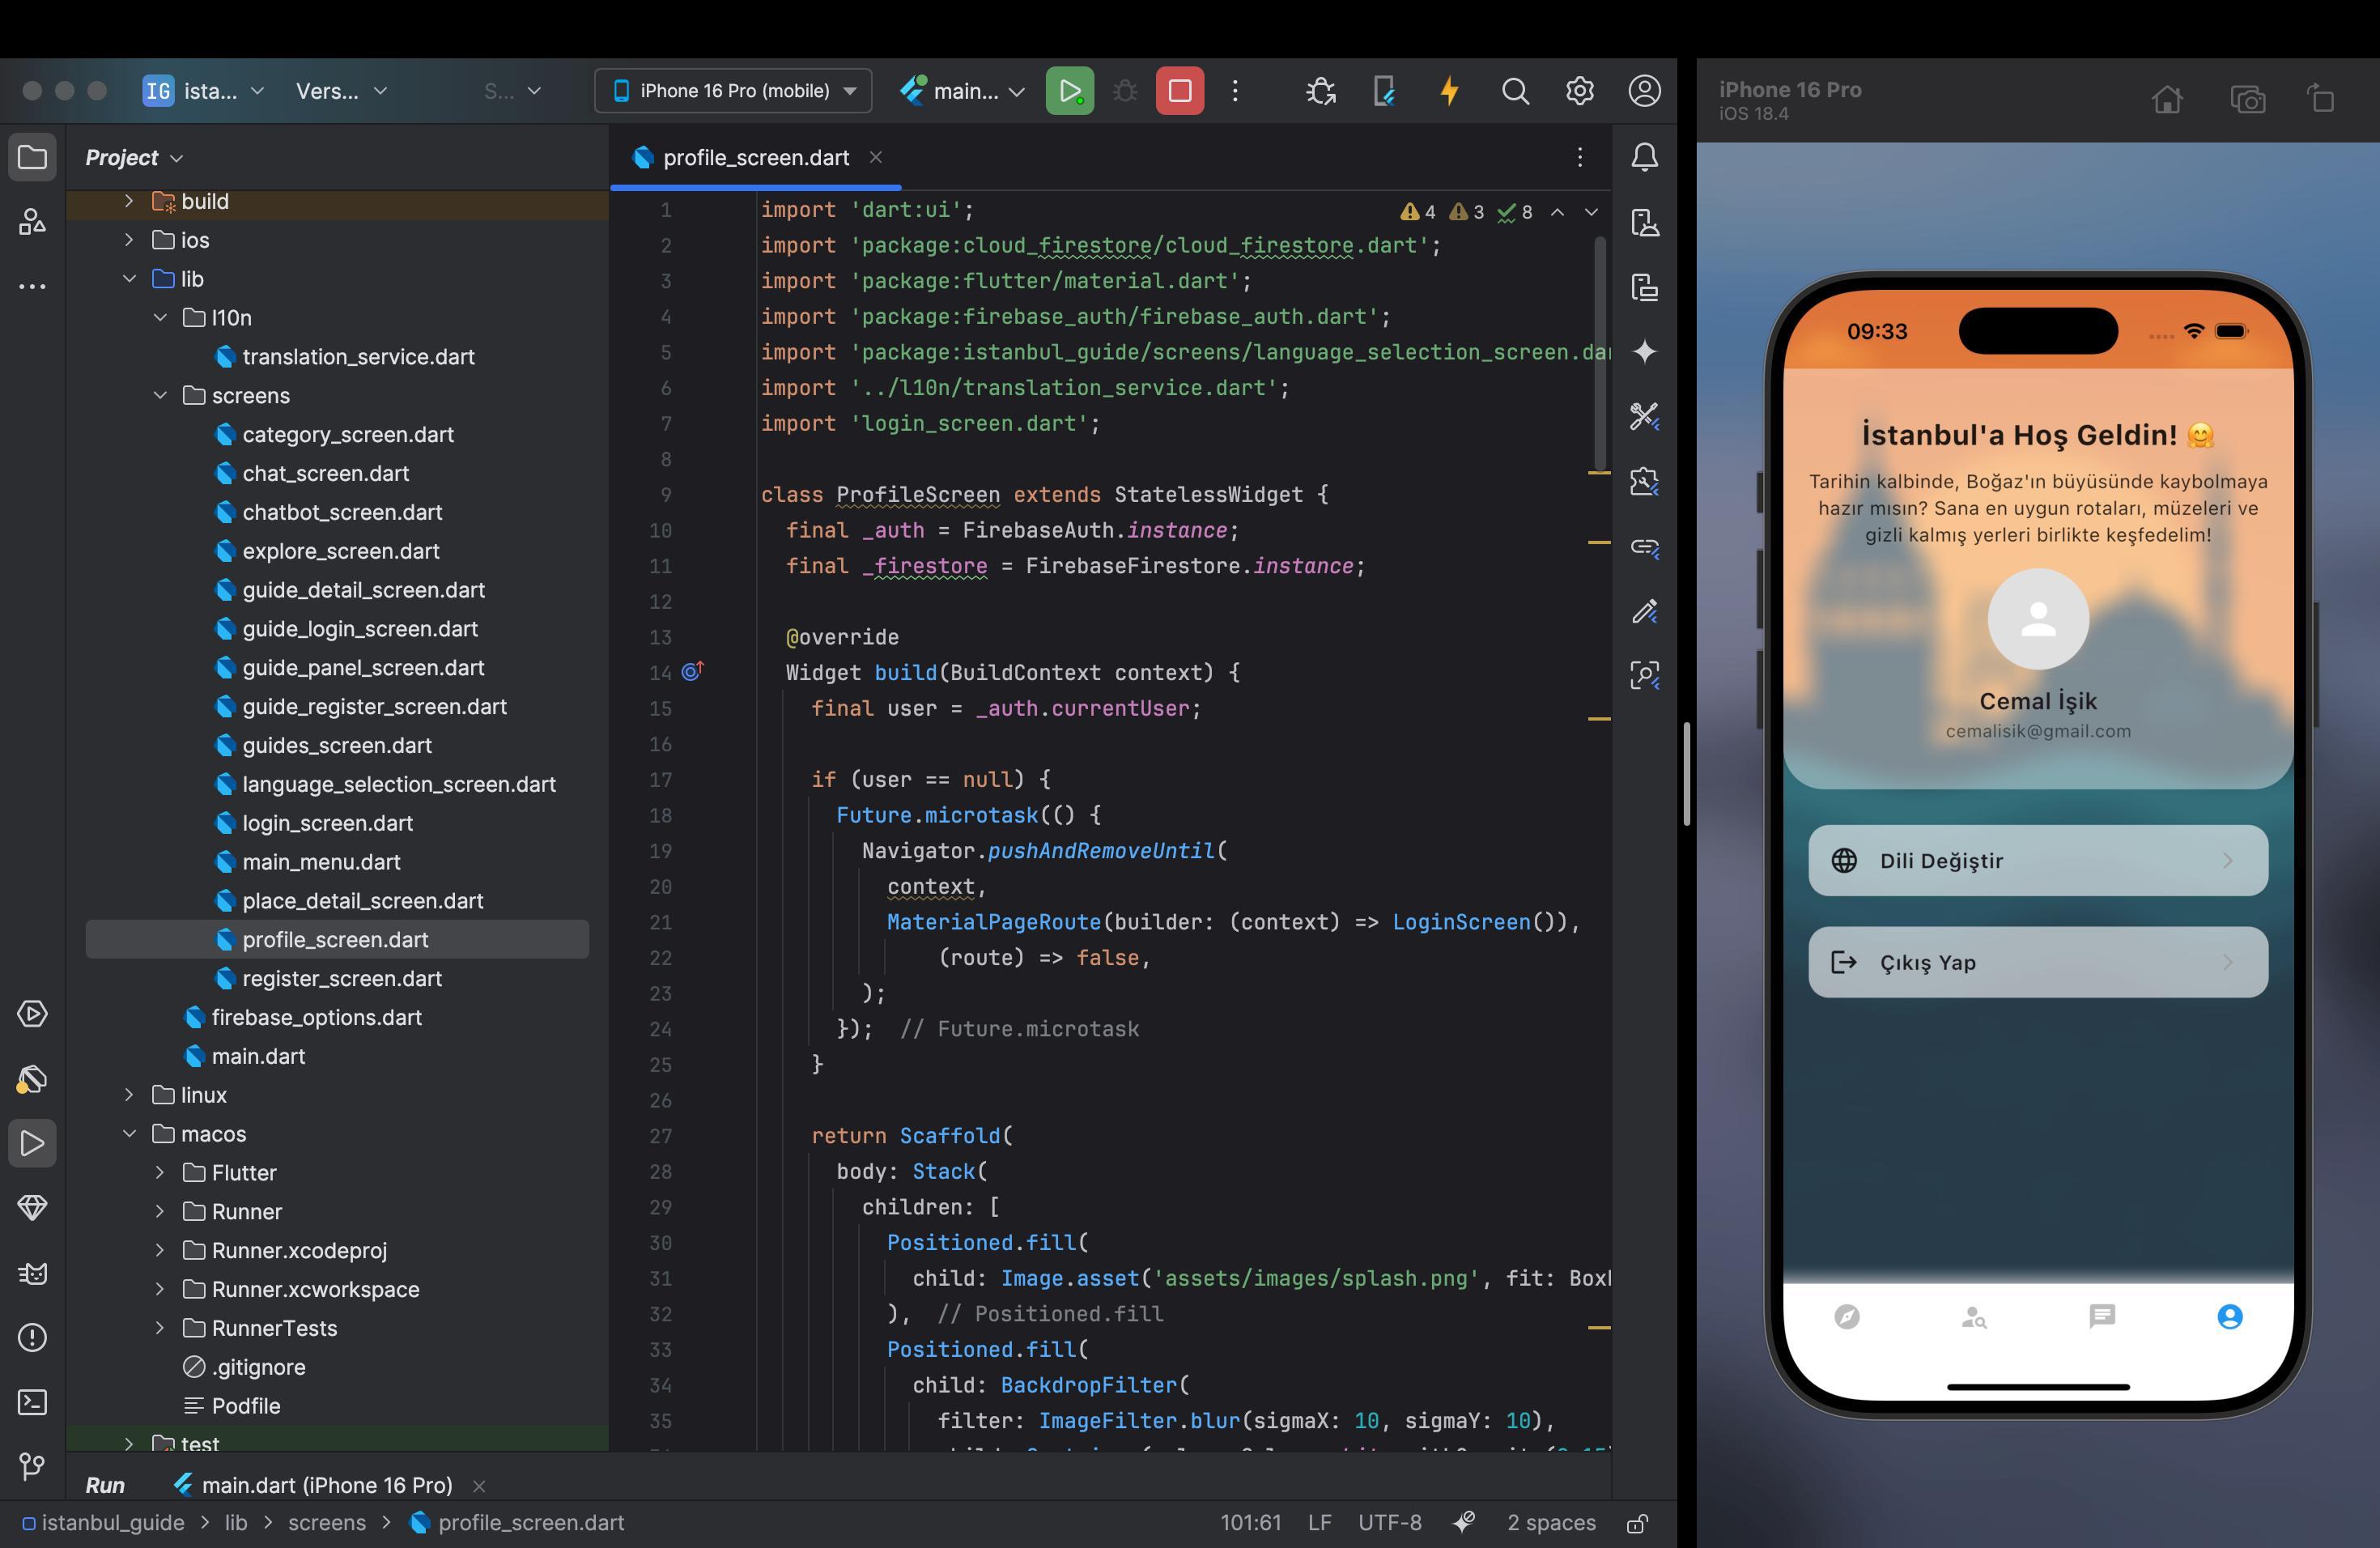Image resolution: width=2380 pixels, height=1548 pixels.
Task: Open the main.dart run configuration dropdown
Action: [x=962, y=91]
